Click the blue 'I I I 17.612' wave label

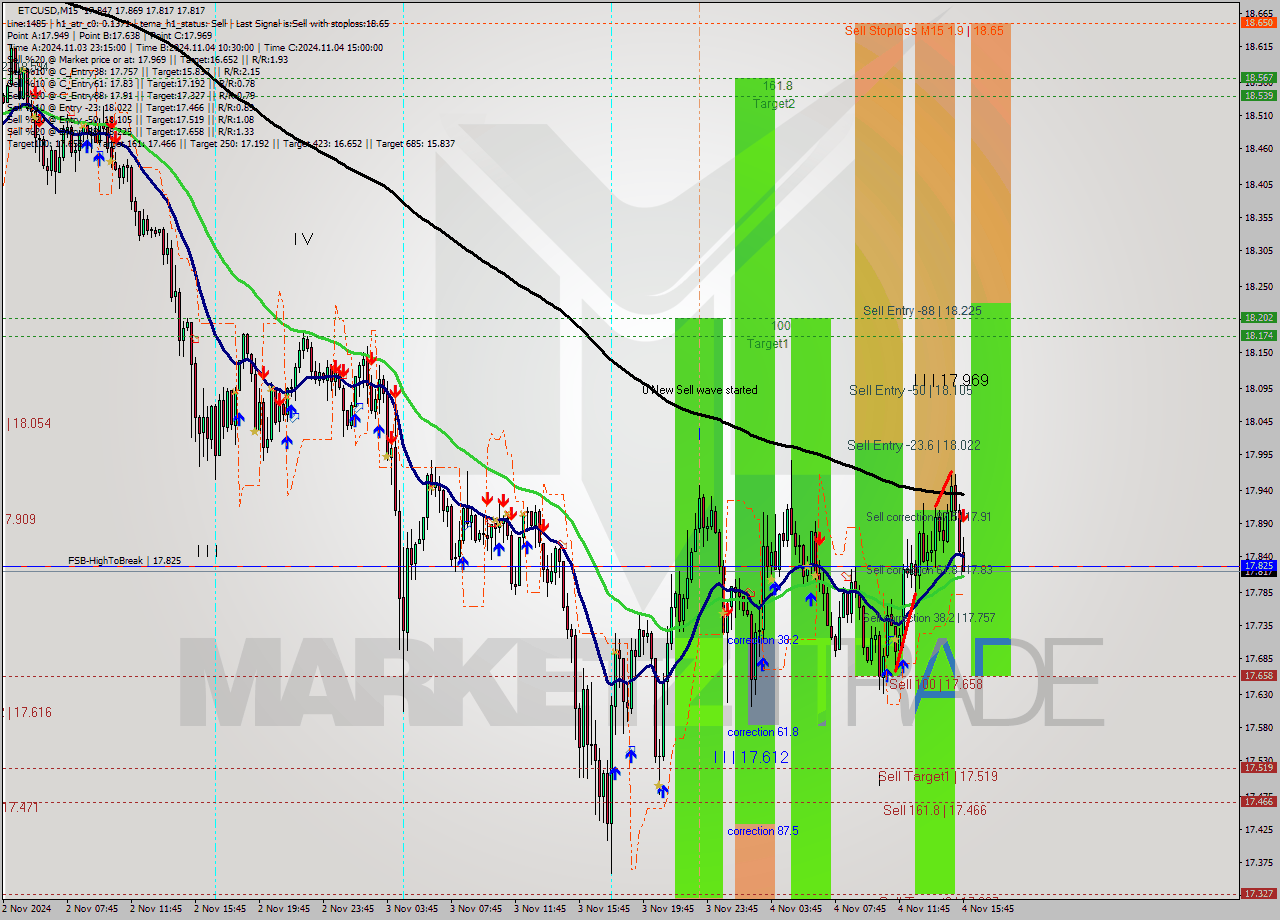point(751,758)
